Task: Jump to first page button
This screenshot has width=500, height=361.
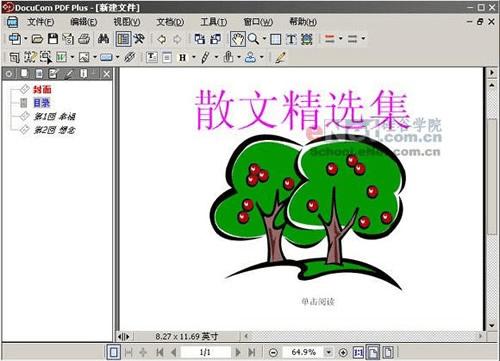Action: pyautogui.click(x=159, y=352)
